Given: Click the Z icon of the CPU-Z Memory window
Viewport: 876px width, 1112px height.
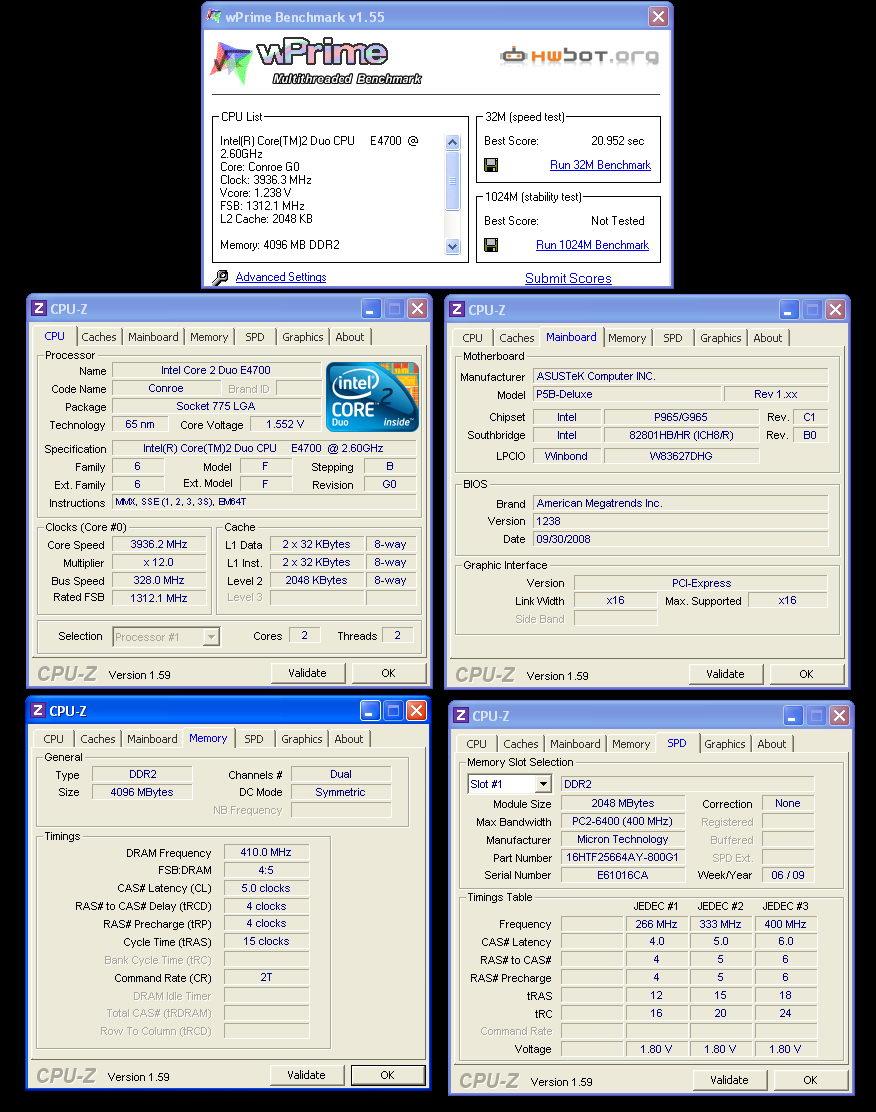Looking at the screenshot, I should point(38,711).
